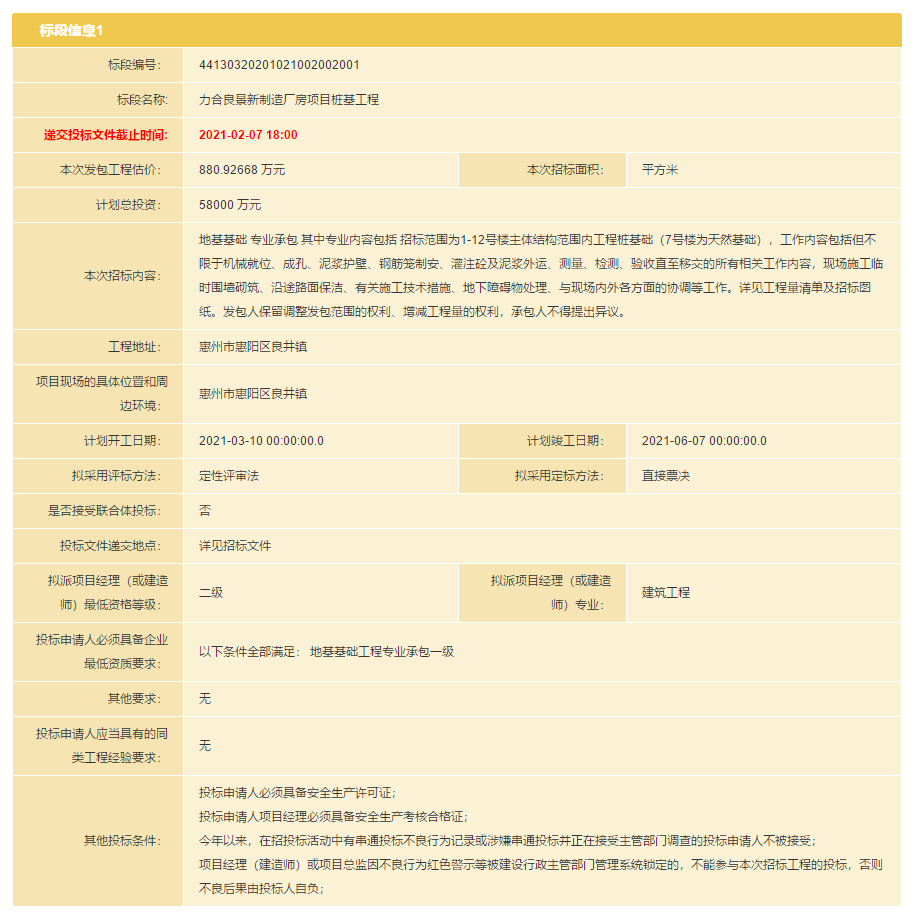
Task: Select the project name 力合良景新制造厂房项目桩基工程
Action: click(289, 100)
